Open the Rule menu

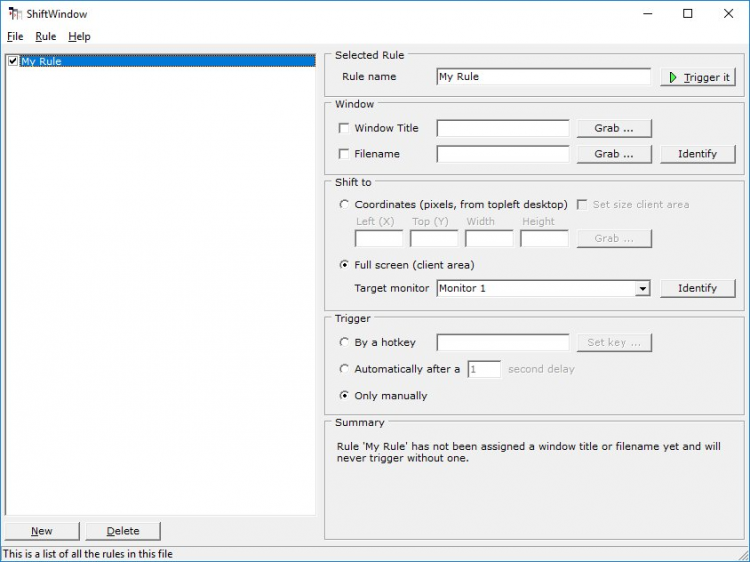45,36
